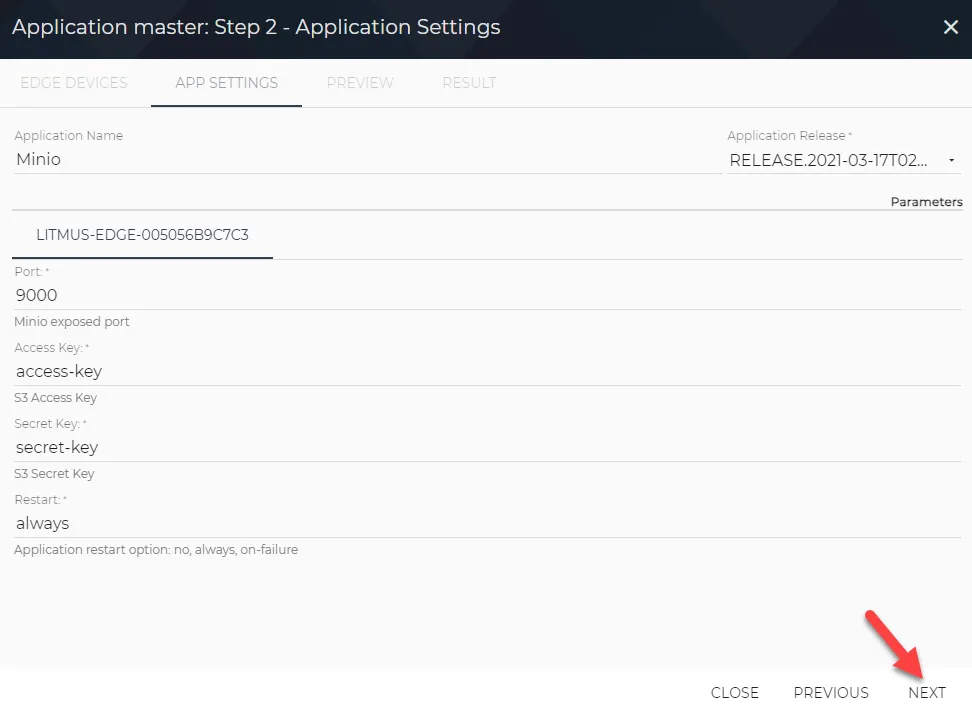Close the Application master dialog with X

950,27
